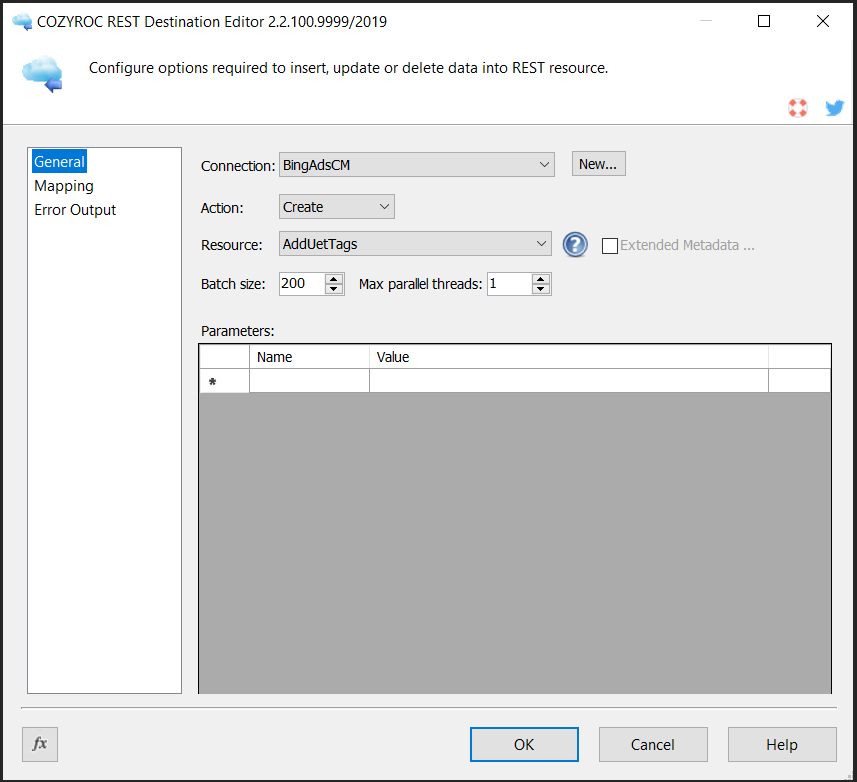Viewport: 857px width, 782px height.
Task: Increase Batch size with up arrow
Action: [x=333, y=279]
